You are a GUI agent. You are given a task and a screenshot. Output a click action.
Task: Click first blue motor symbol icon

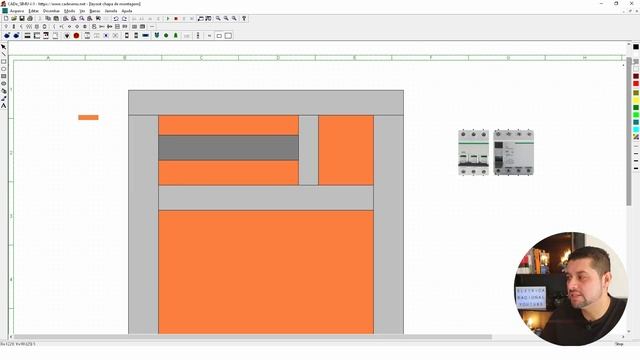(x=7, y=36)
